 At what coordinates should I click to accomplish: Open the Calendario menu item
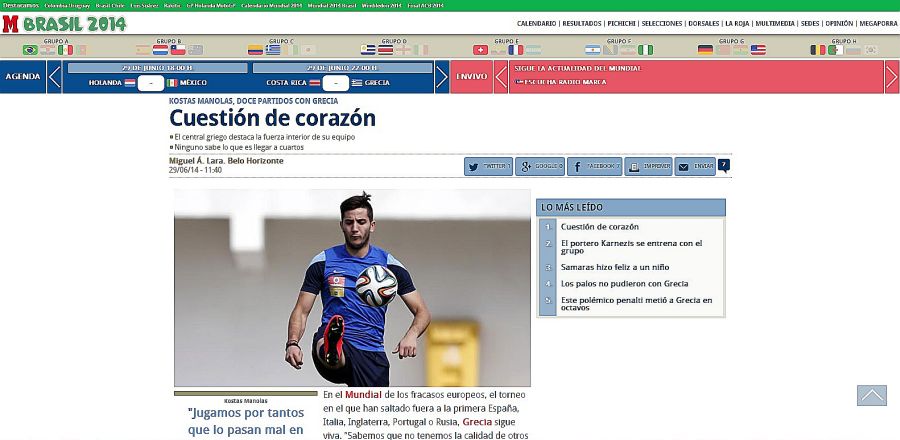tap(537, 23)
